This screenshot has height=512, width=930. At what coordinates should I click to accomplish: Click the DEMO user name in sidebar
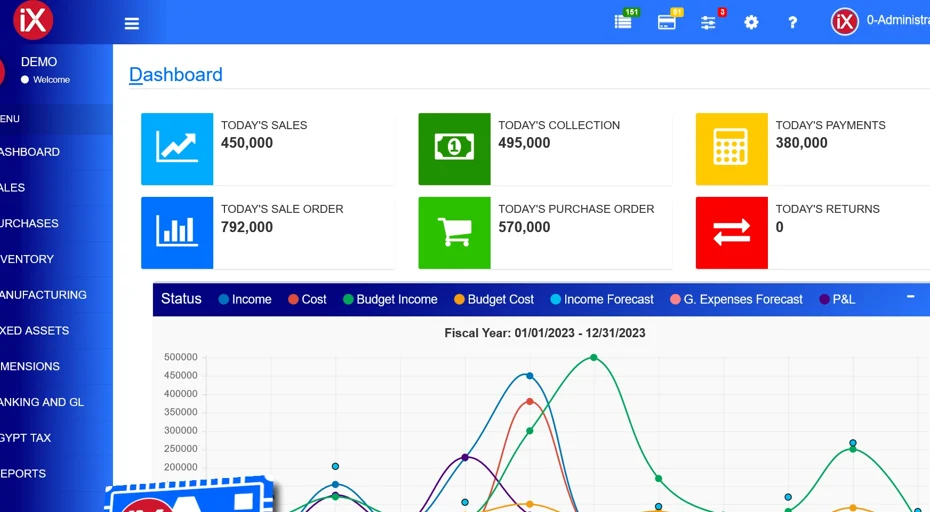coord(39,62)
